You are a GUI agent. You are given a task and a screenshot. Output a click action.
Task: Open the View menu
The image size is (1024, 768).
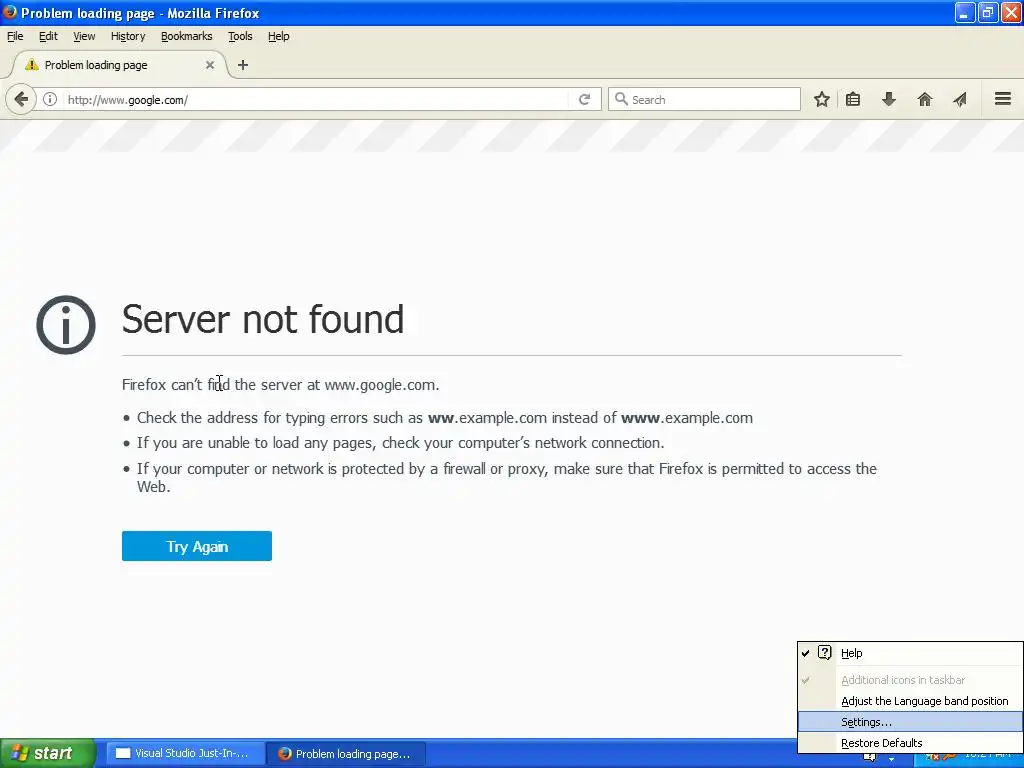tap(84, 36)
